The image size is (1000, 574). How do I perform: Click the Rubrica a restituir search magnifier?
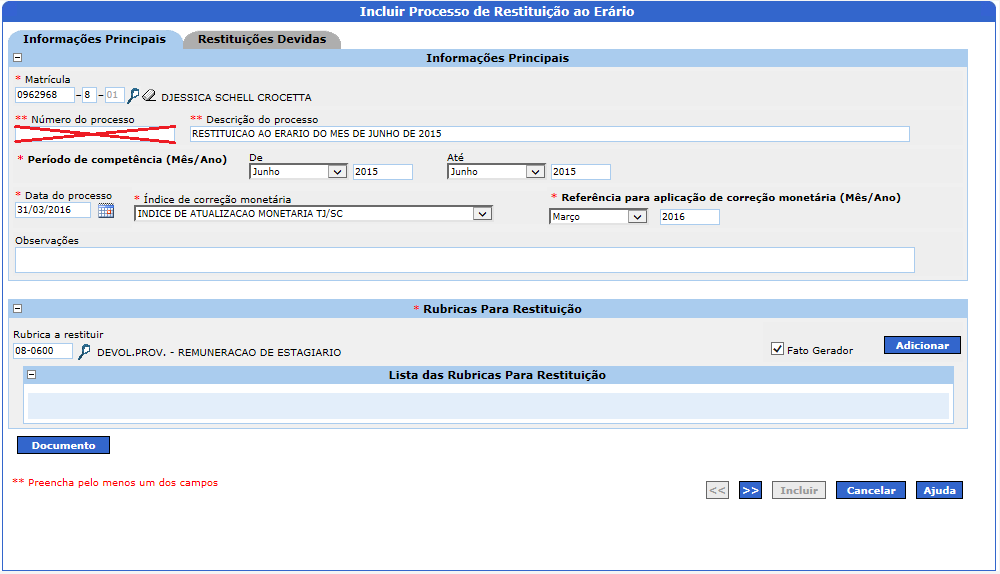(84, 351)
